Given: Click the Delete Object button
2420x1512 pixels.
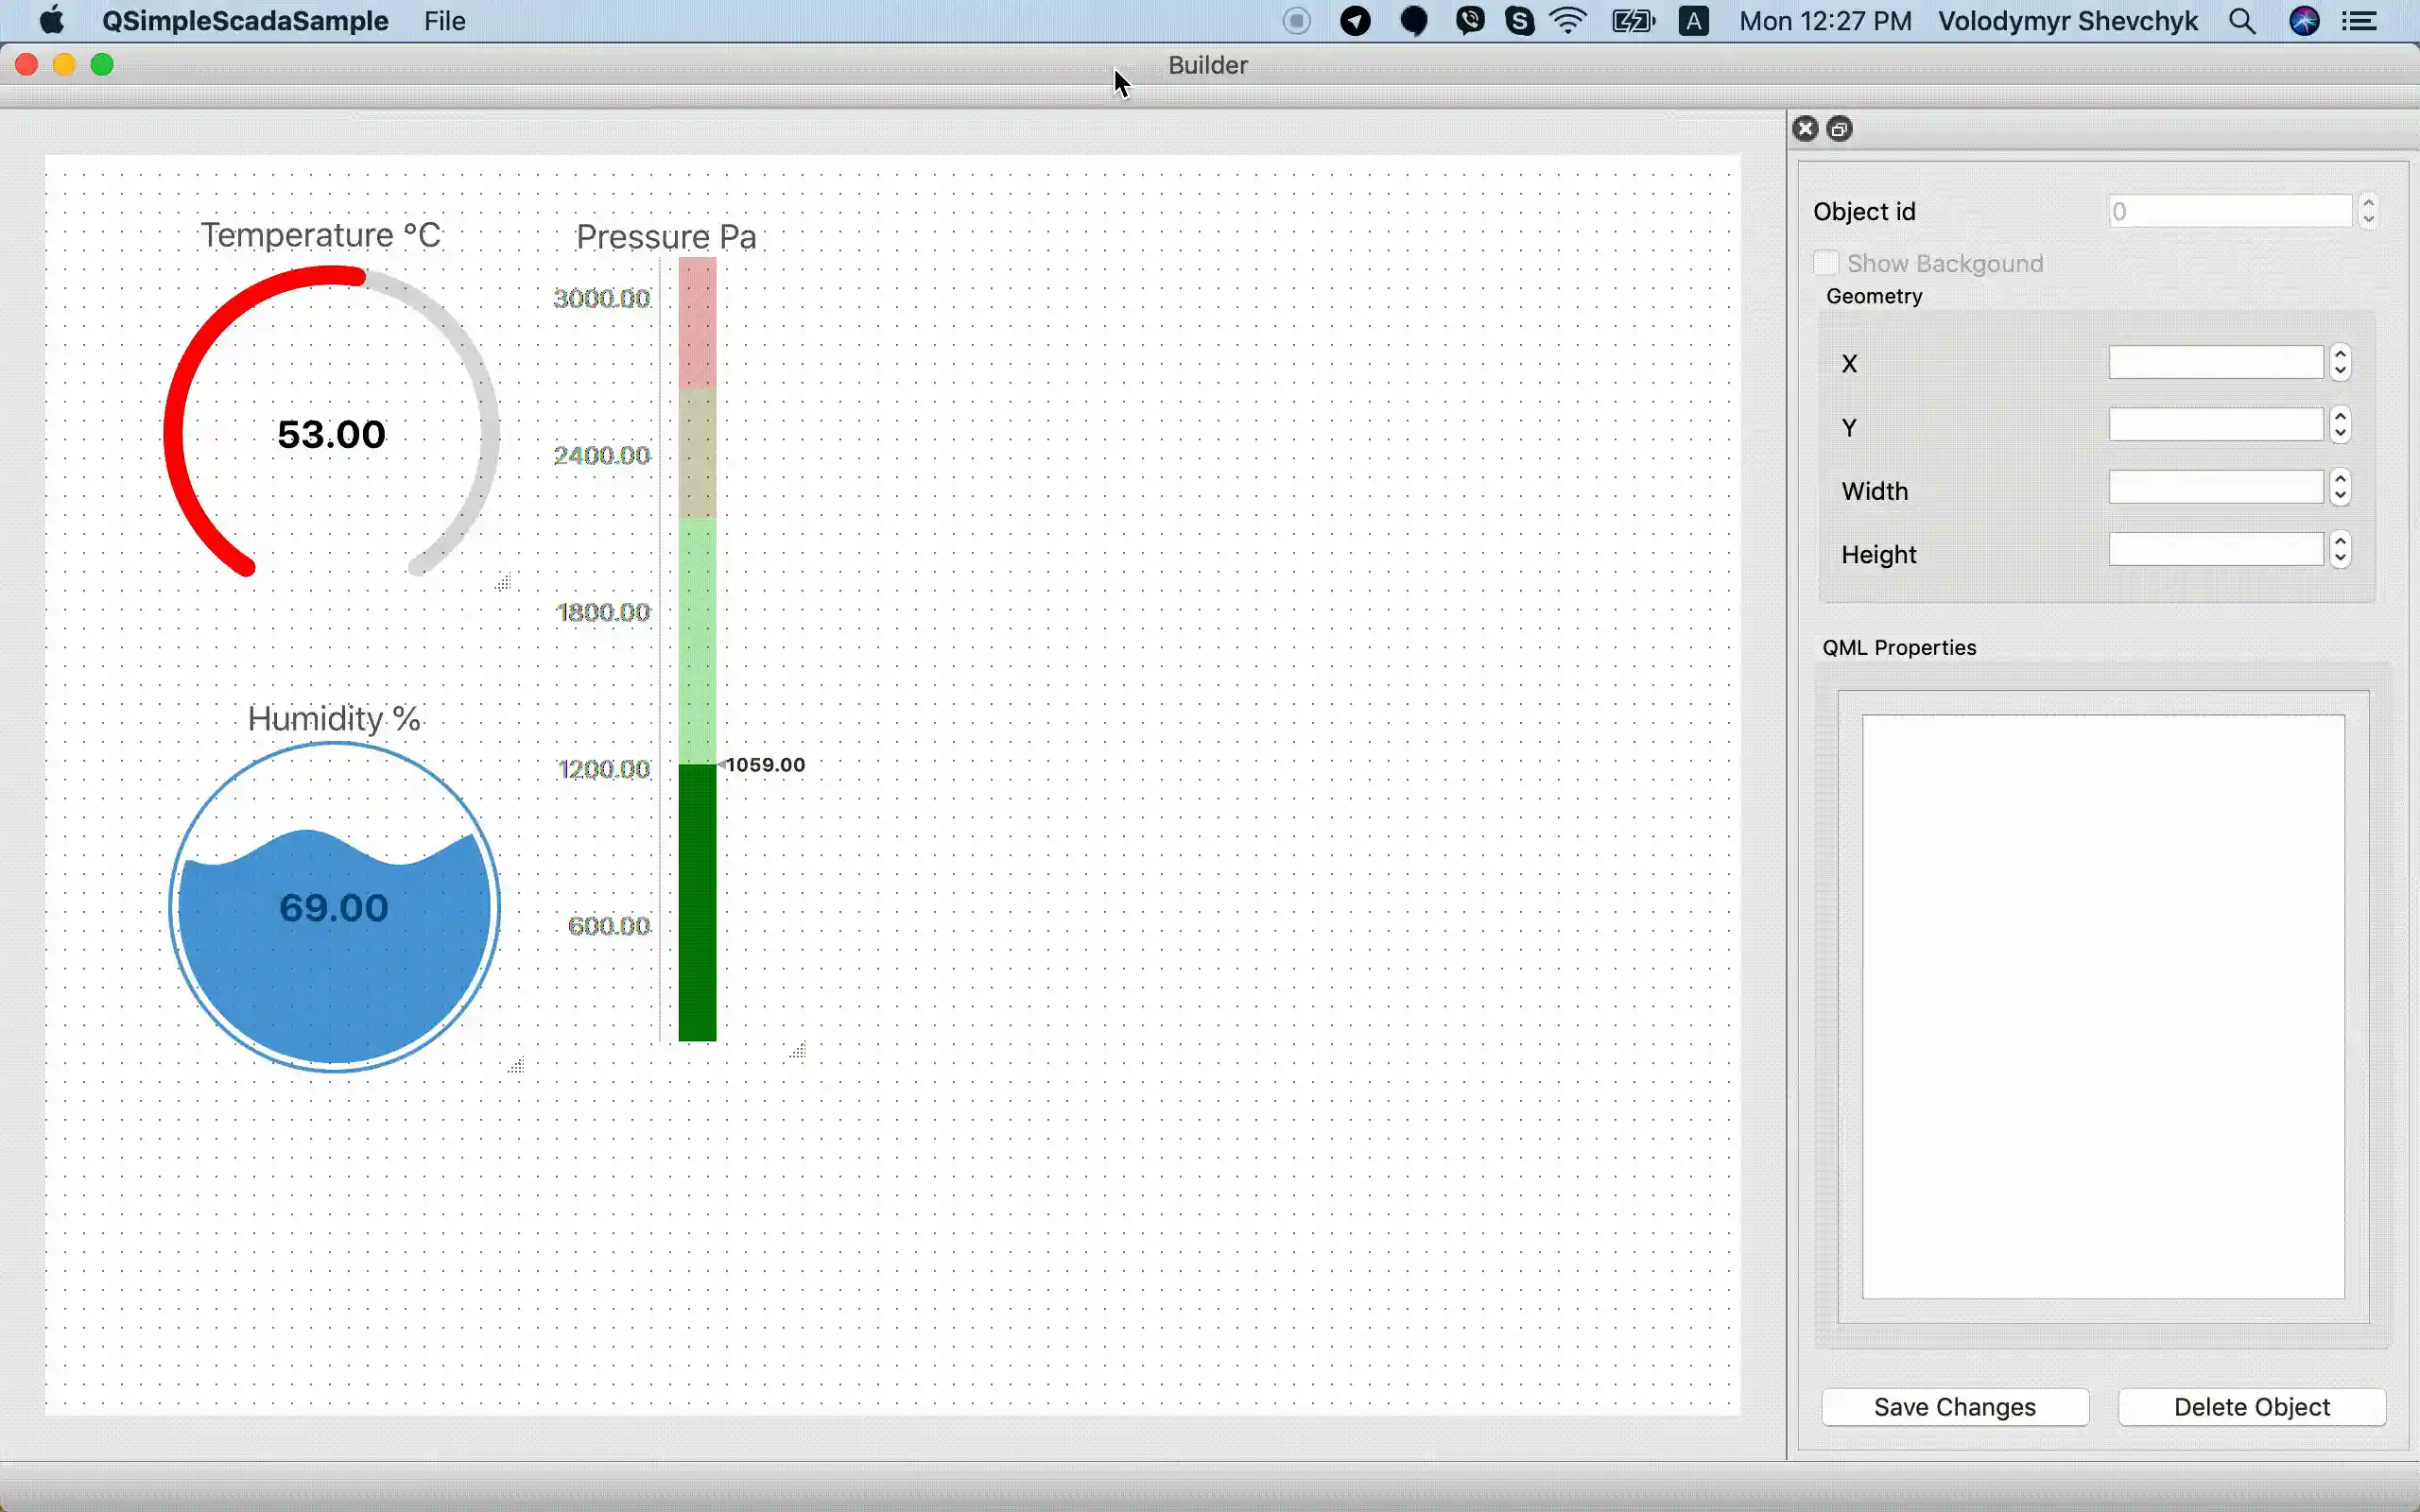Looking at the screenshot, I should tap(2251, 1407).
